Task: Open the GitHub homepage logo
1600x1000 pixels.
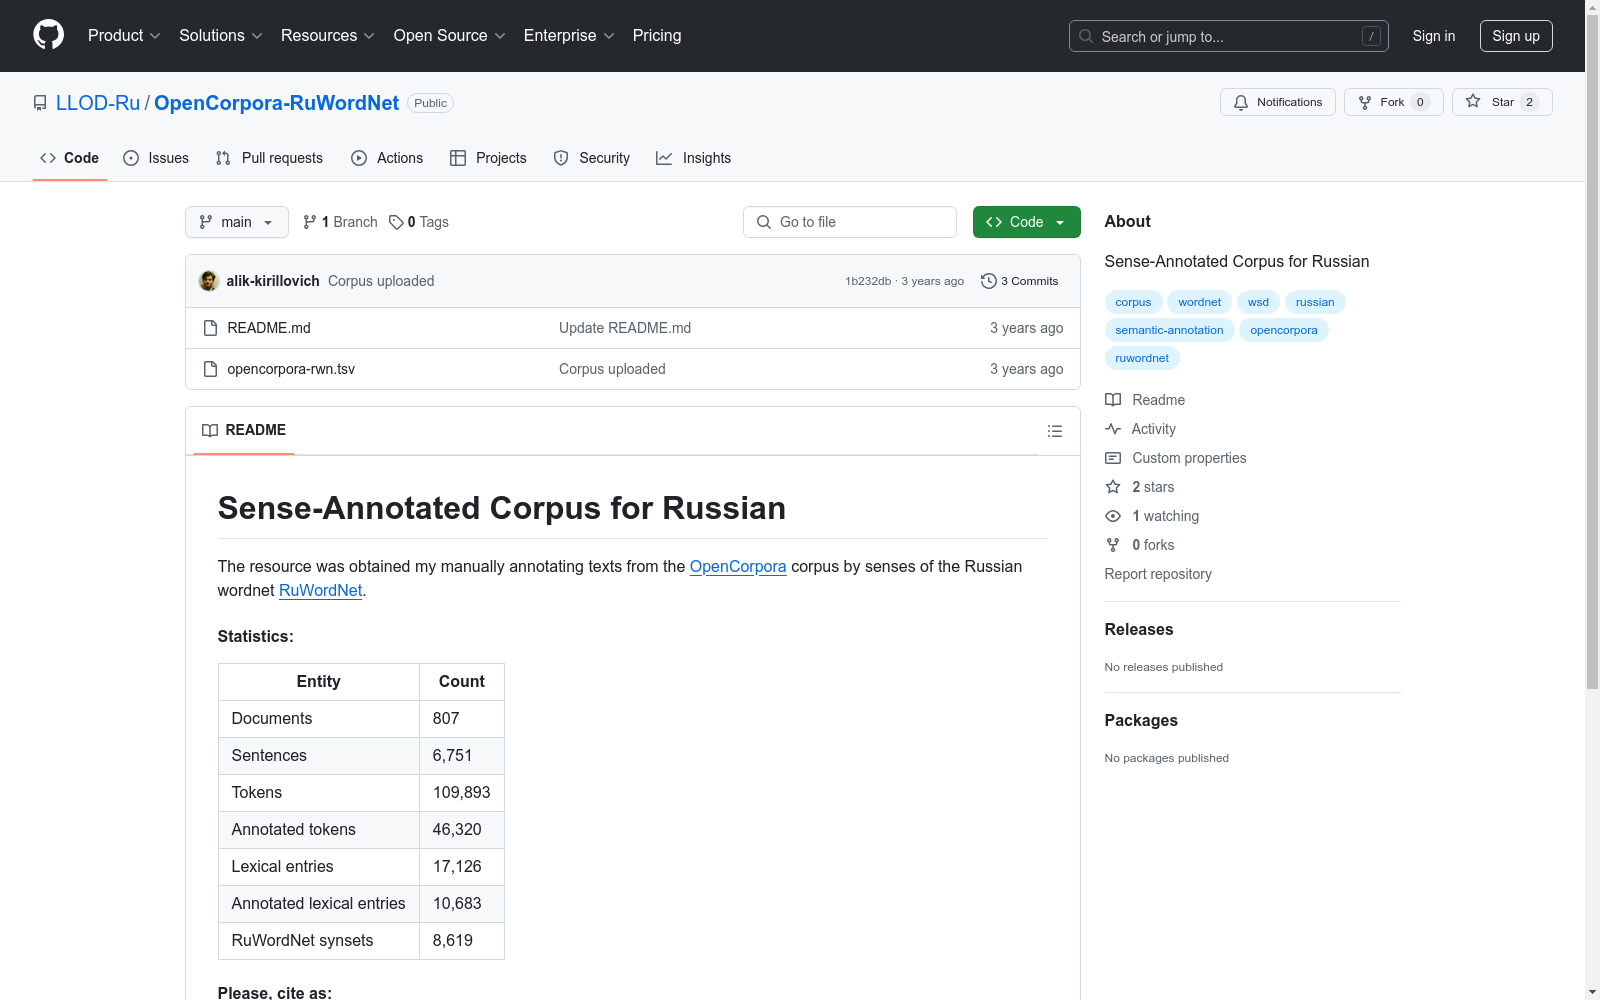Action: point(48,35)
